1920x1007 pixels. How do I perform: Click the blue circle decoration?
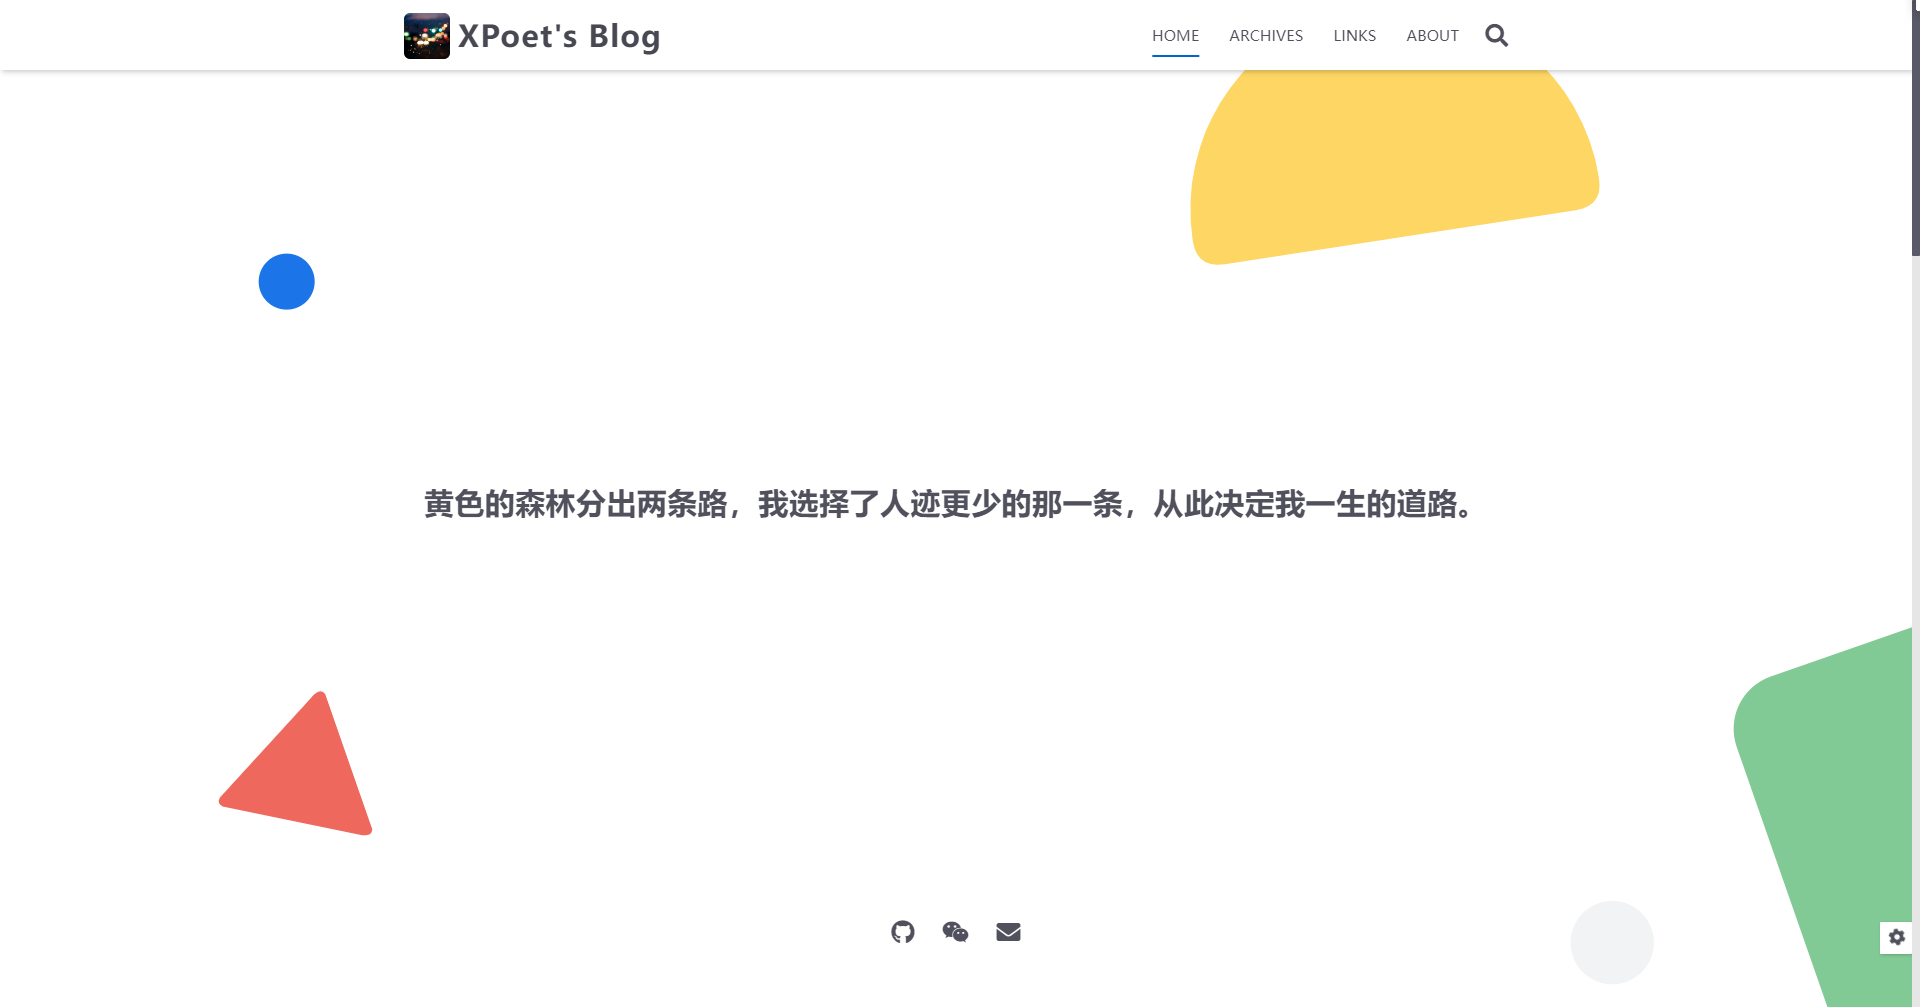tap(286, 281)
